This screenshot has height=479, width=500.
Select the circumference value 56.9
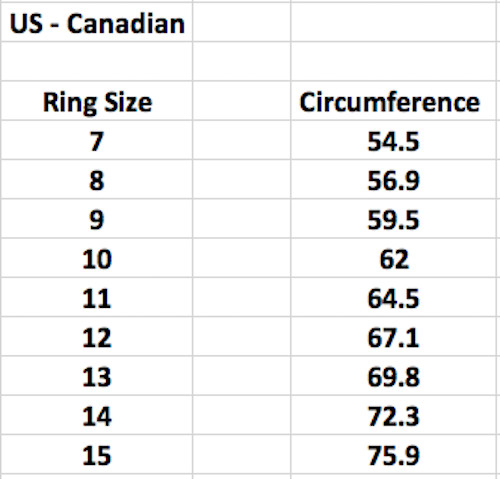pyautogui.click(x=393, y=179)
